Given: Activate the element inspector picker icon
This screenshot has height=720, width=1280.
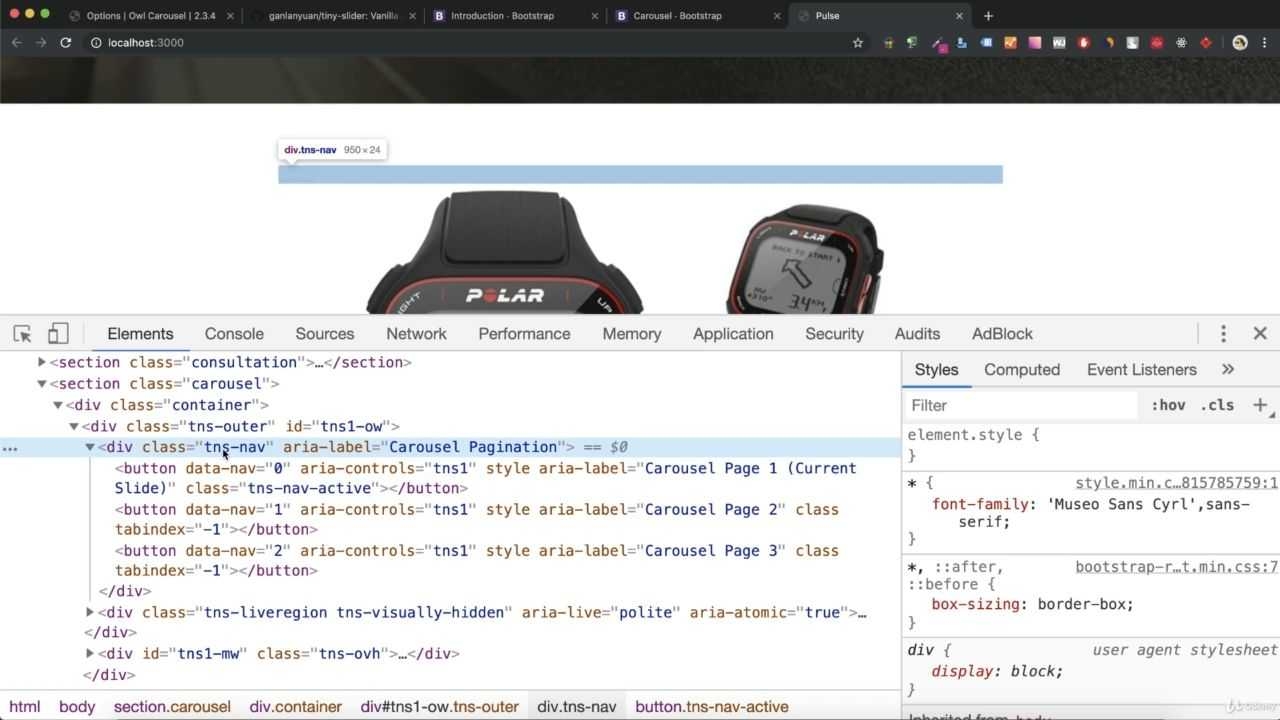Looking at the screenshot, I should [x=22, y=334].
